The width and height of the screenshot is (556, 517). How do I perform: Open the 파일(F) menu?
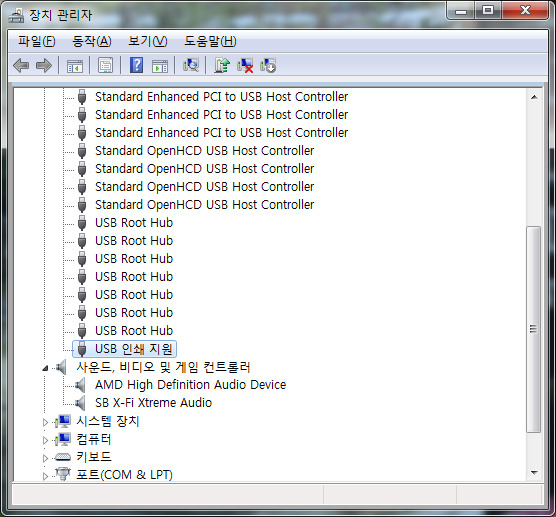pyautogui.click(x=37, y=41)
